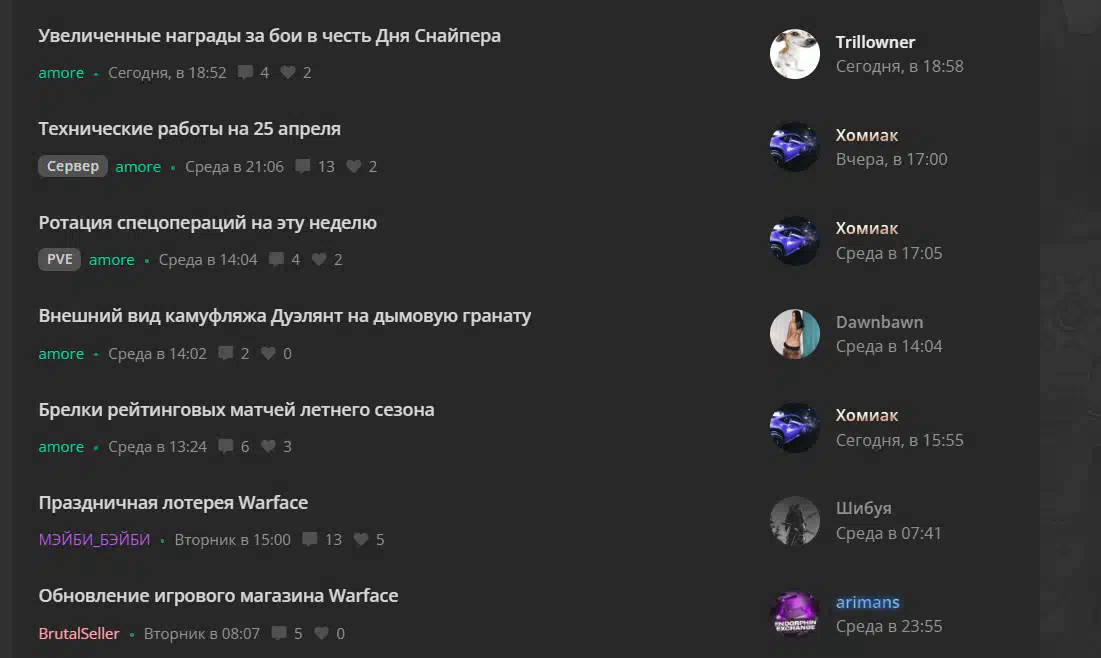Click the comments icon on the Праздничная лотерея thread

pyautogui.click(x=310, y=539)
